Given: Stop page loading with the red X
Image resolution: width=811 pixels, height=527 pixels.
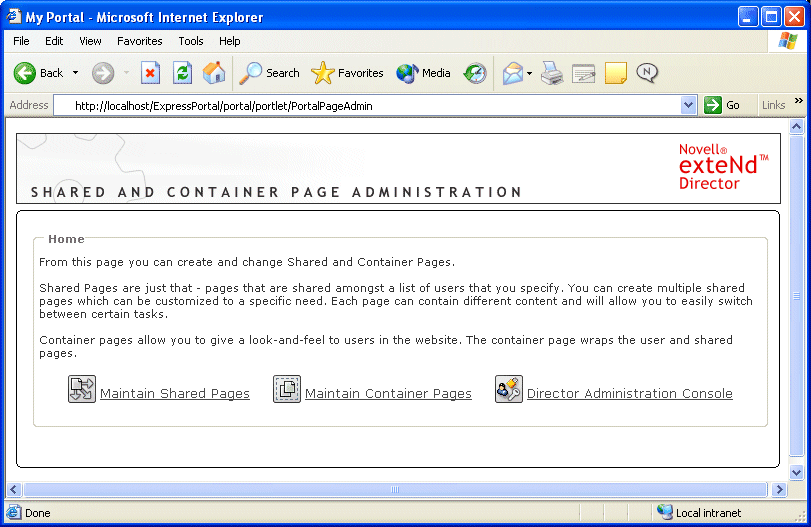Looking at the screenshot, I should coord(150,73).
